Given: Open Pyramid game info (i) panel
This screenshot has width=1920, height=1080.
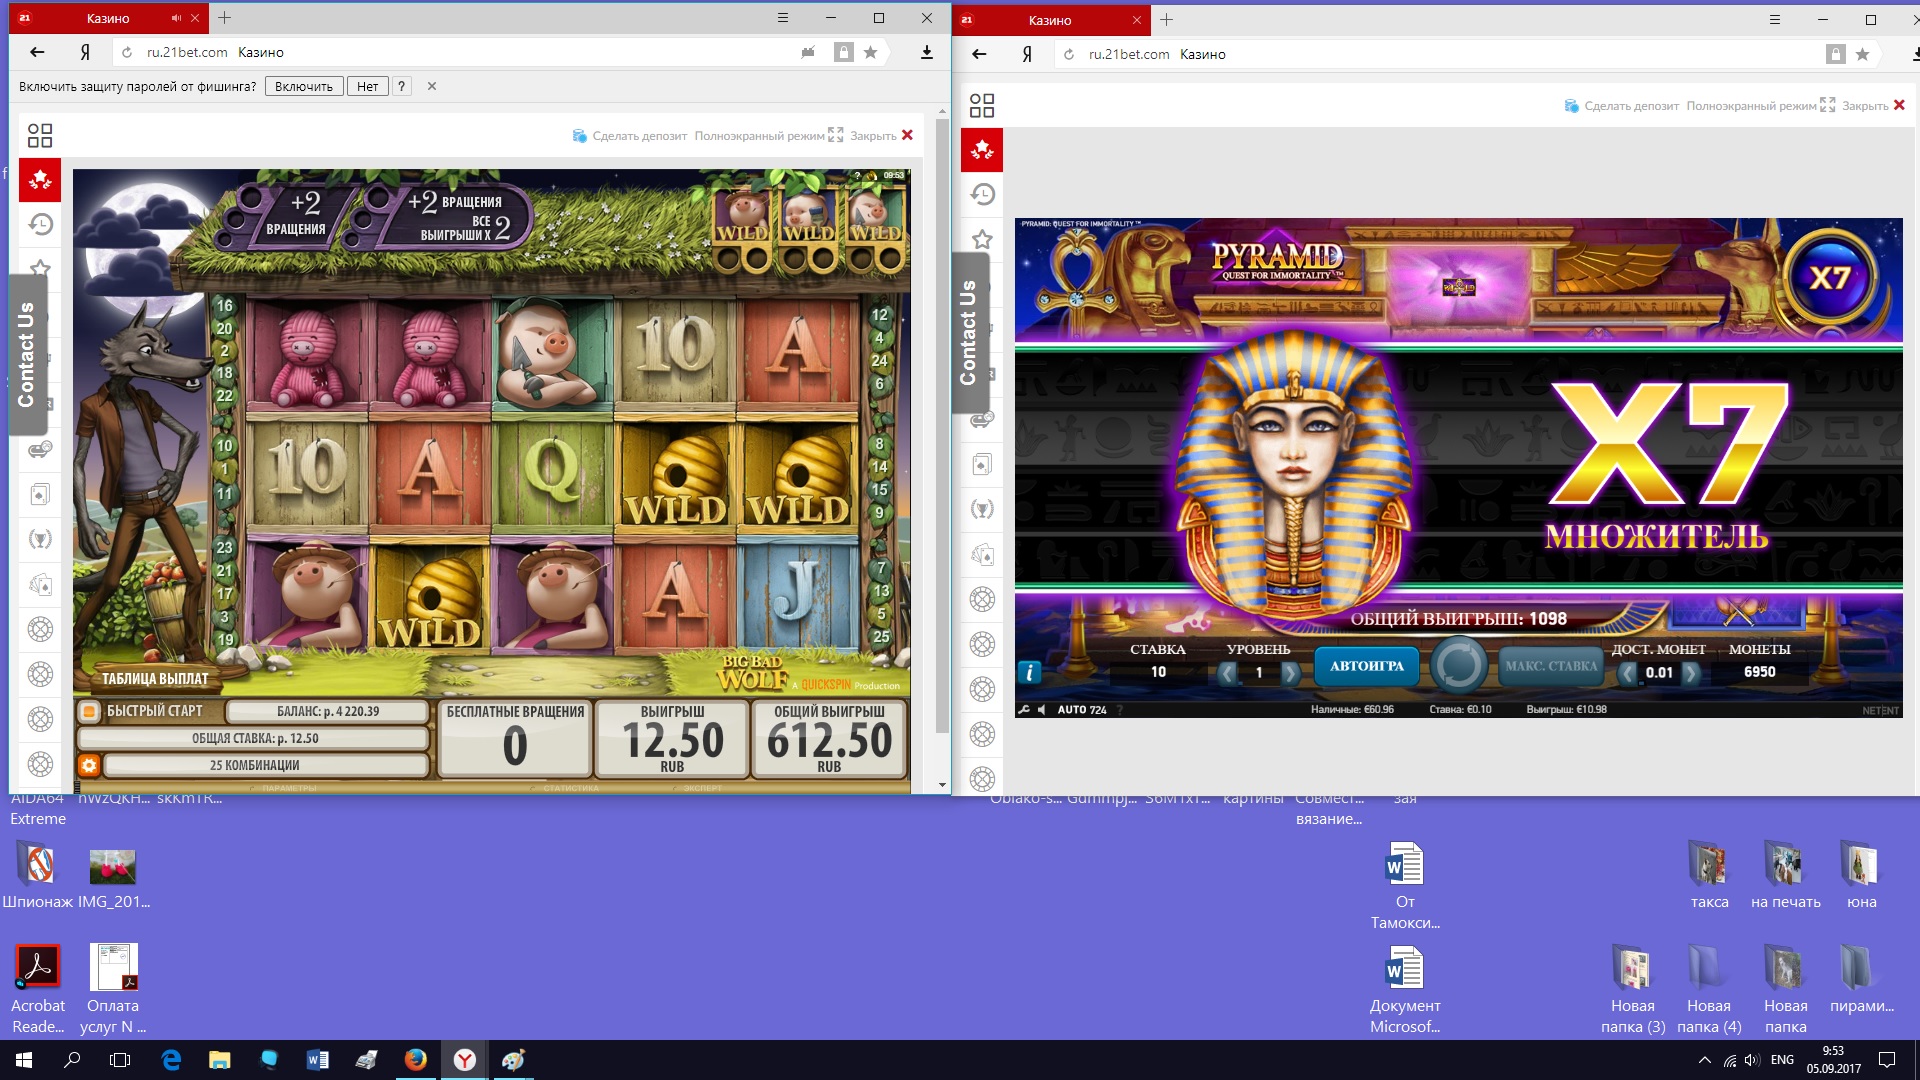Looking at the screenshot, I should click(1029, 673).
